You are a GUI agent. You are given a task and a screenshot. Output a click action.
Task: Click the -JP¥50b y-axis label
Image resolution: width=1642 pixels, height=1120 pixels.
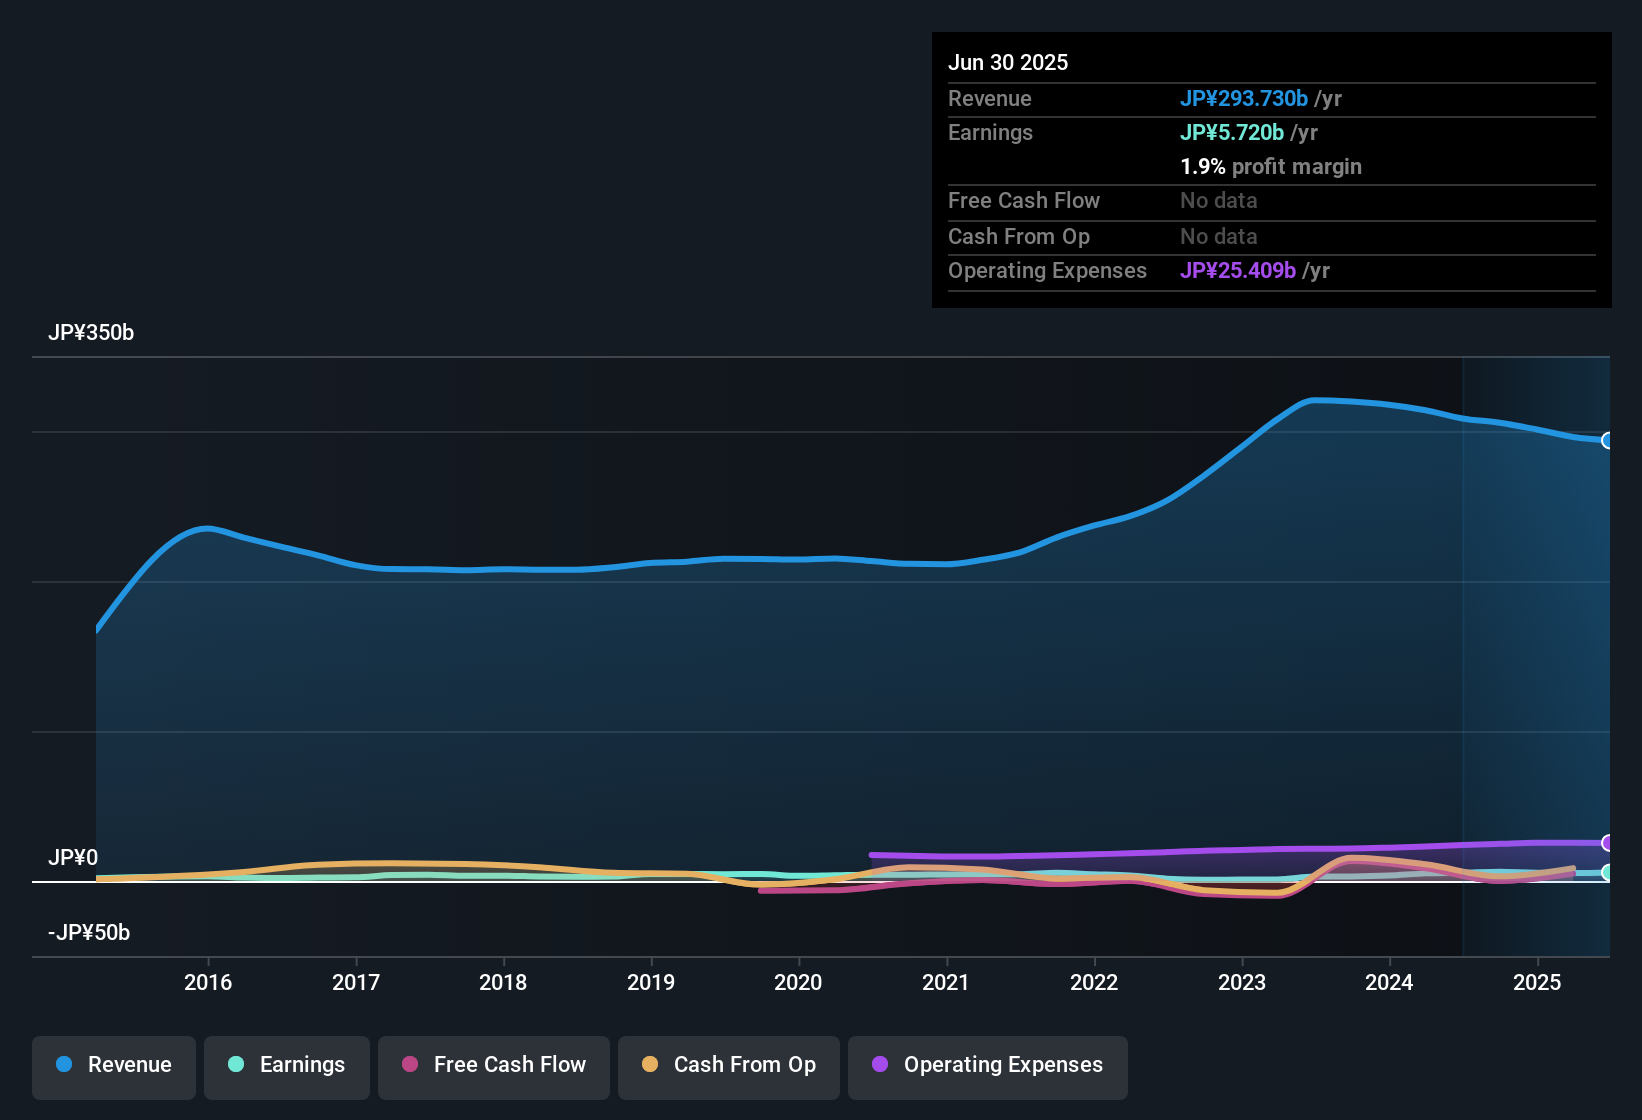click(x=89, y=933)
